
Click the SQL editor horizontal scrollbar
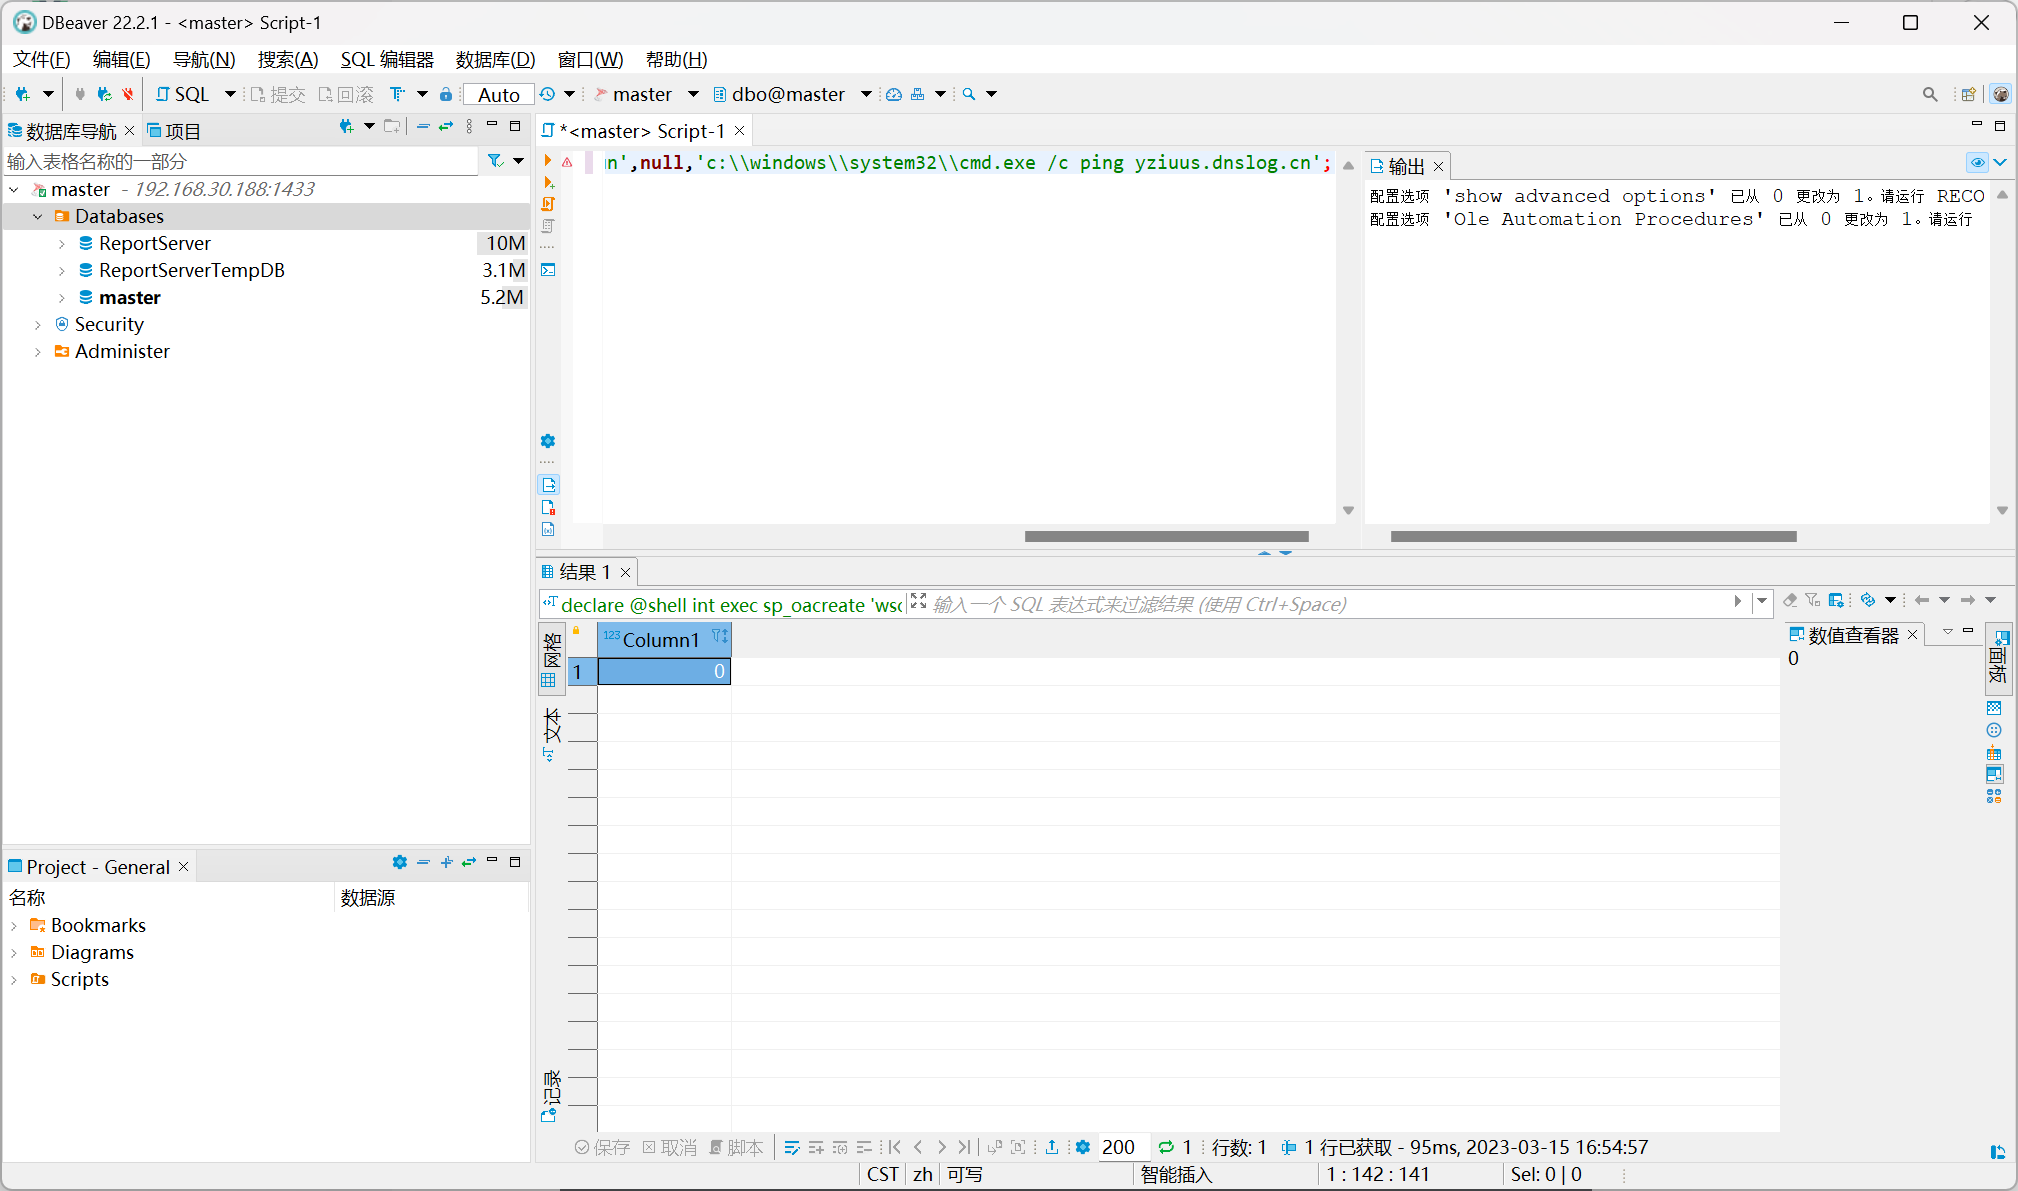coord(1166,536)
